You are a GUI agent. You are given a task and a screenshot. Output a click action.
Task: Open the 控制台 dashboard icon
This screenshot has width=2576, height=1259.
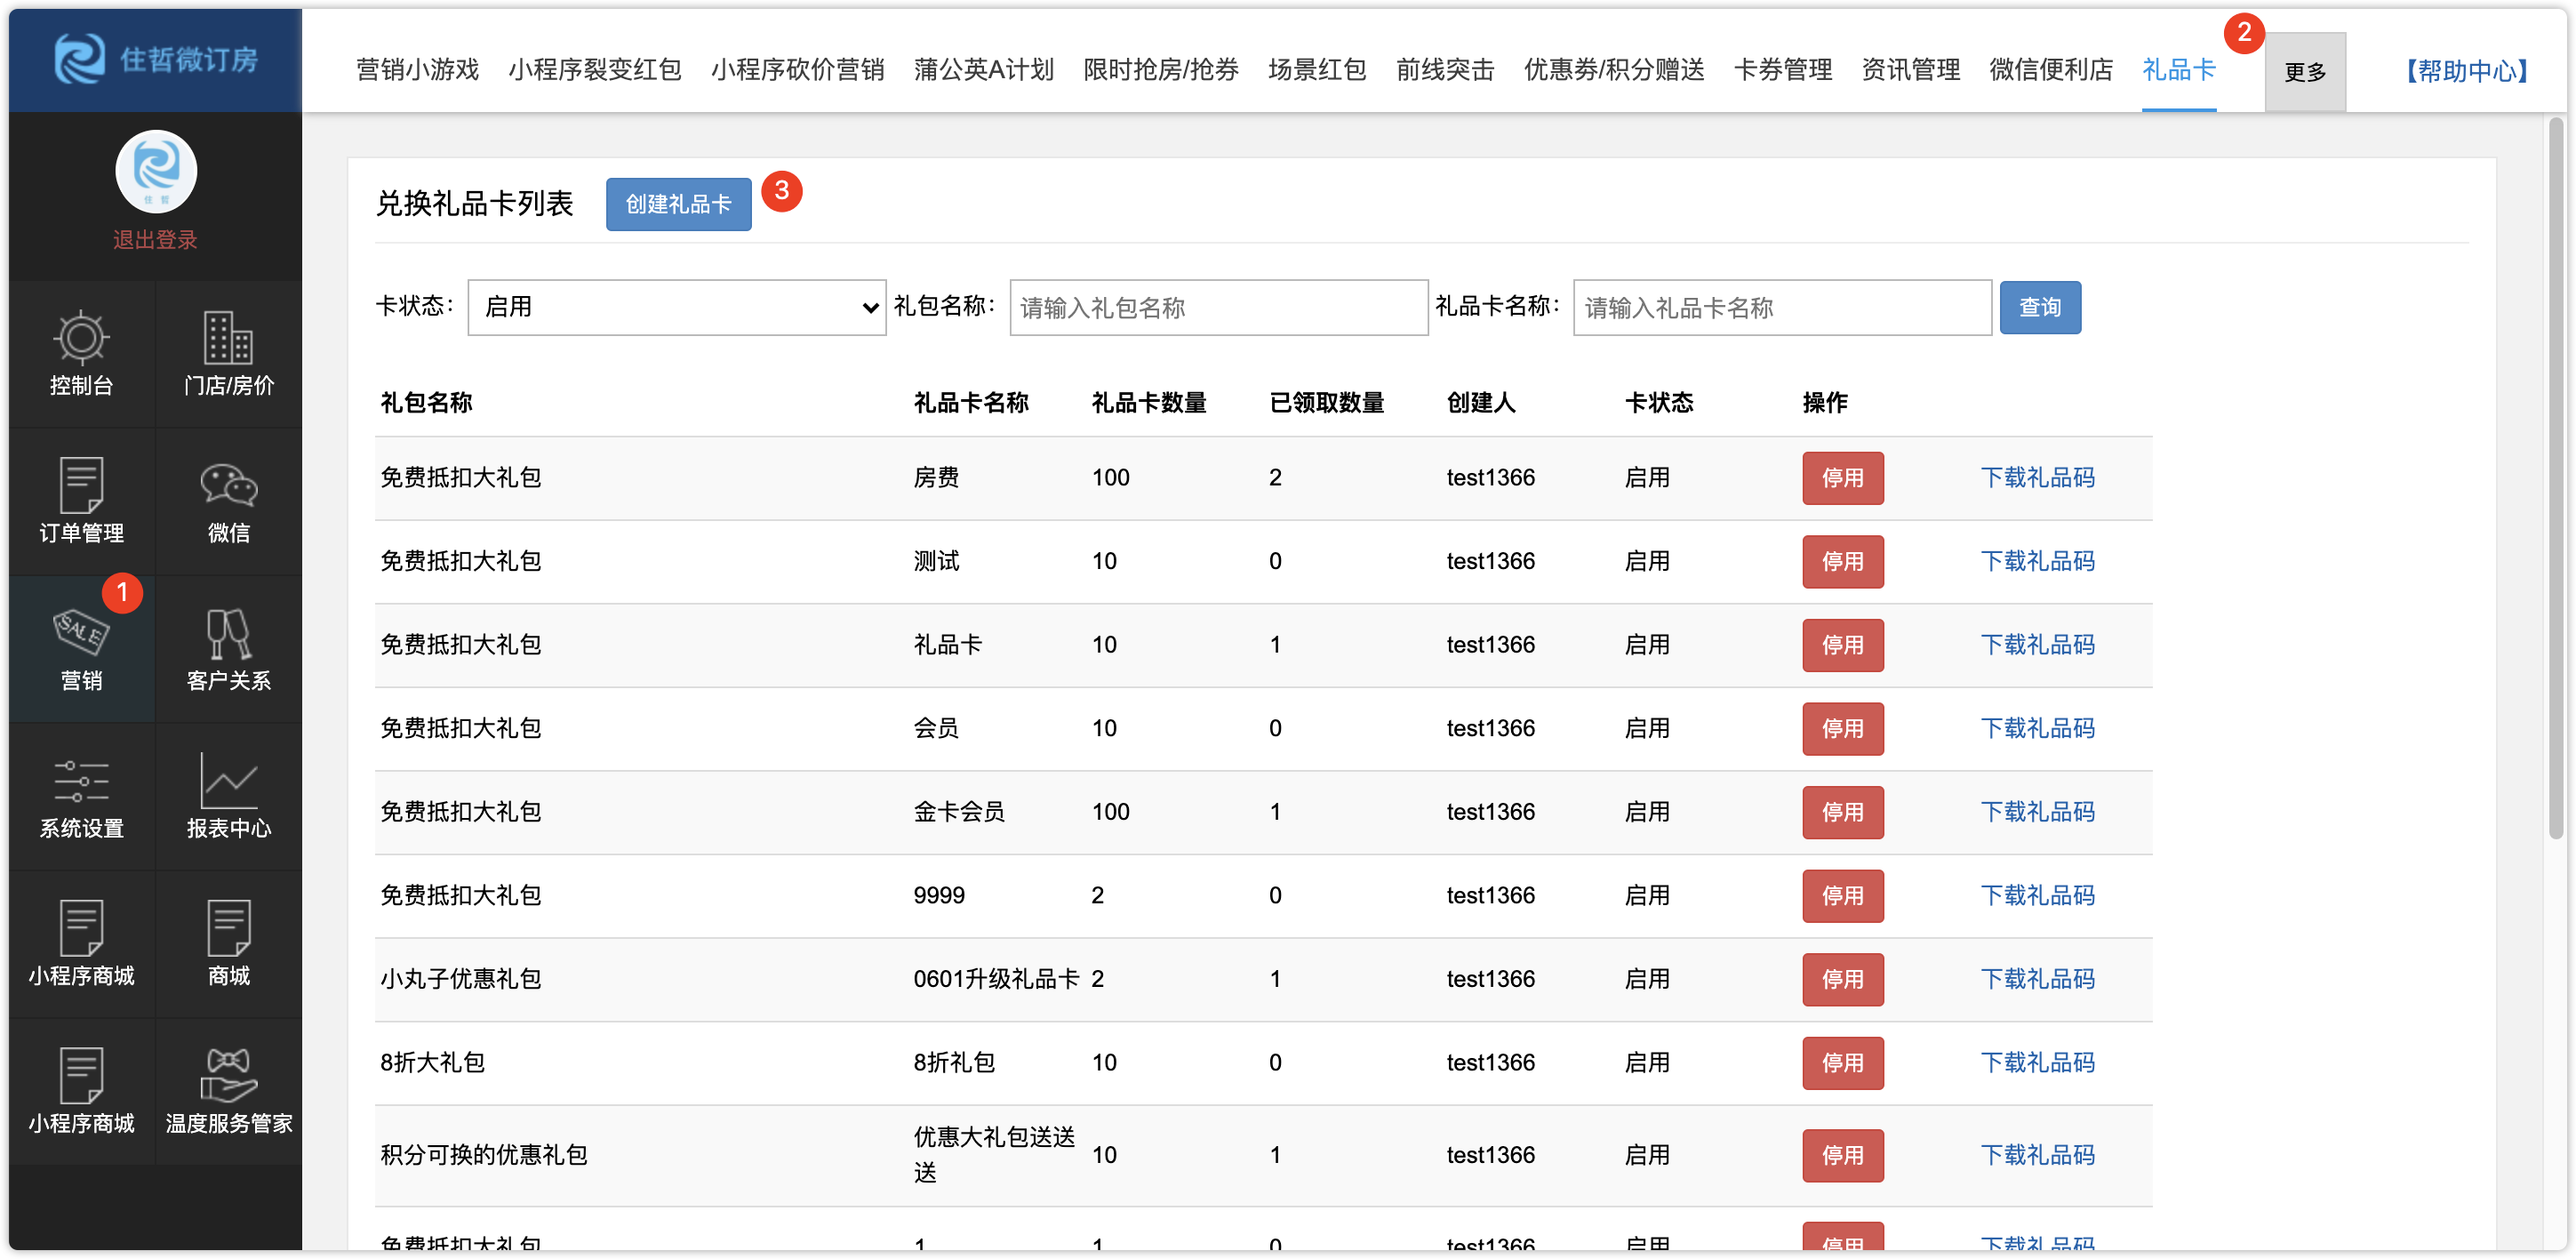tap(81, 339)
